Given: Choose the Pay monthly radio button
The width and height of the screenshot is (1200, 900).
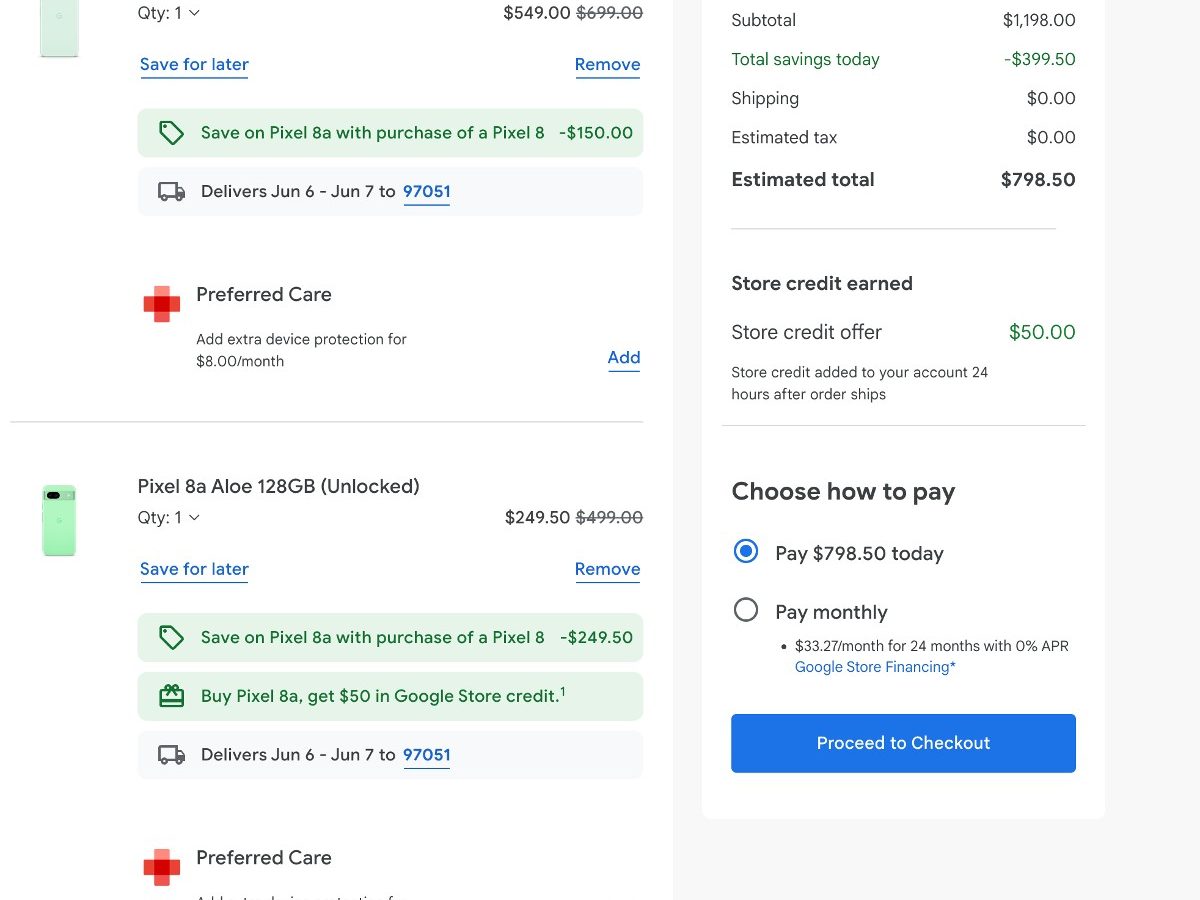Looking at the screenshot, I should pos(746,610).
